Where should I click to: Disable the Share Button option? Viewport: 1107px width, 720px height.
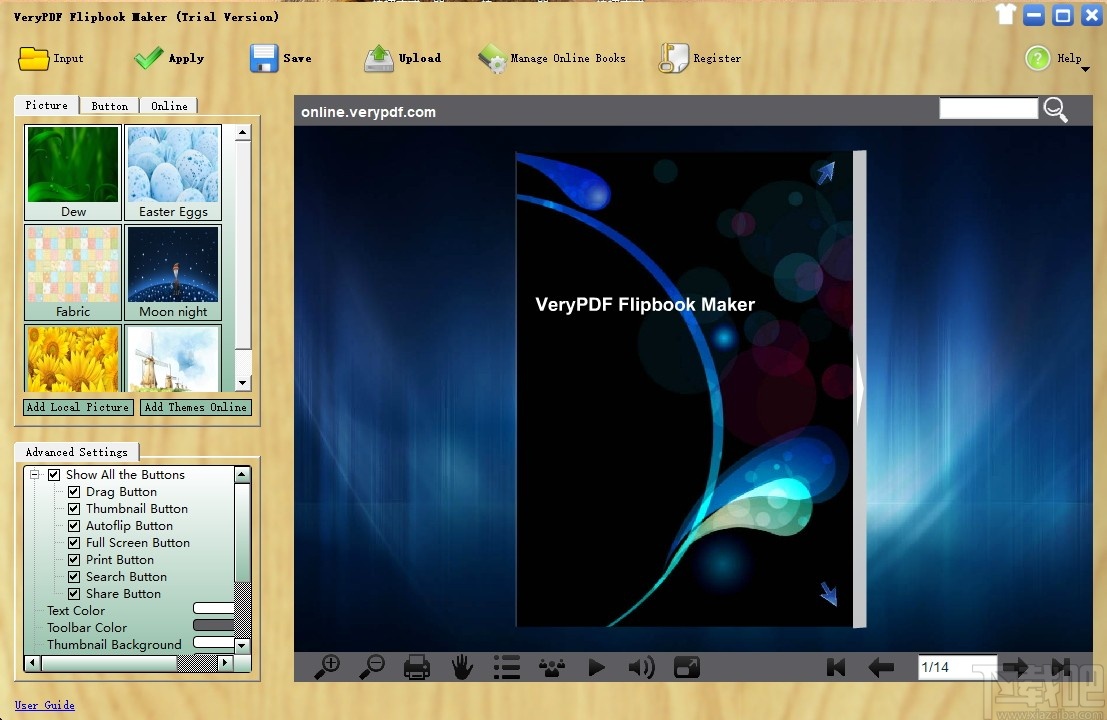[74, 593]
